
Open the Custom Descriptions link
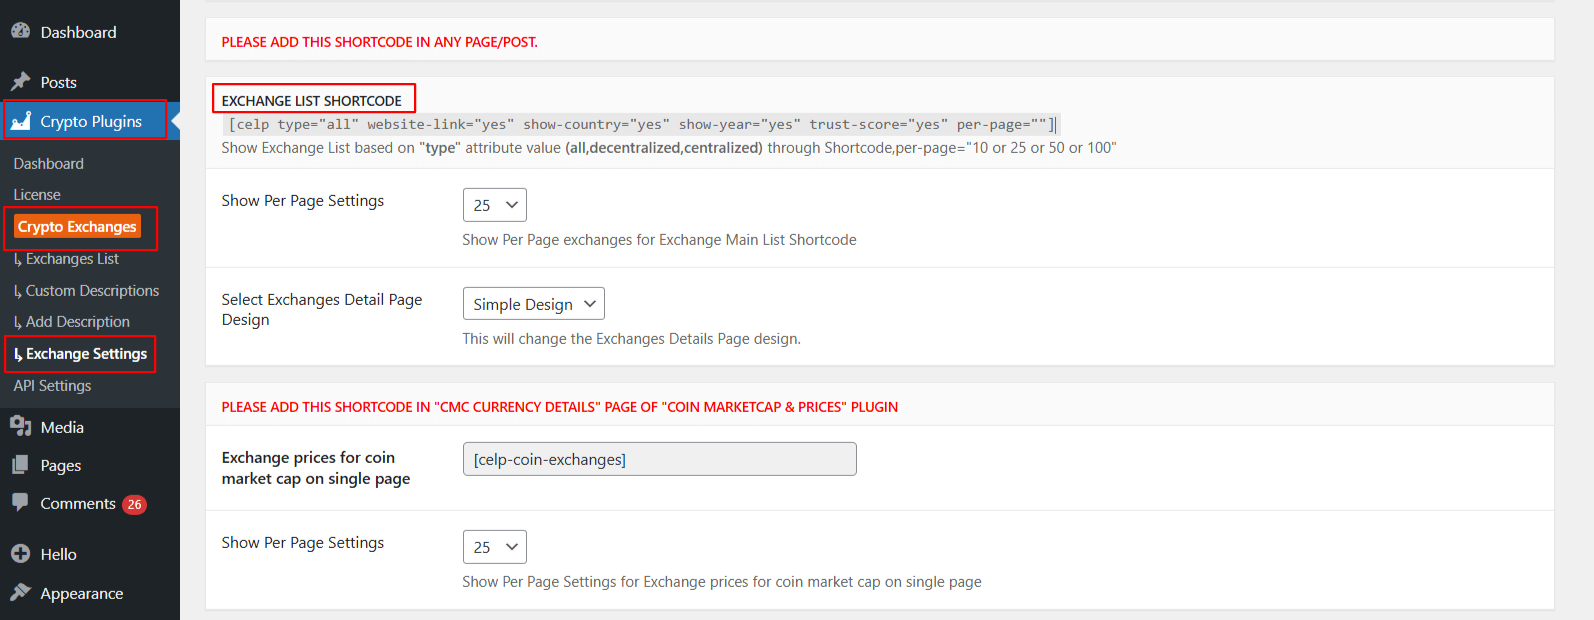92,291
